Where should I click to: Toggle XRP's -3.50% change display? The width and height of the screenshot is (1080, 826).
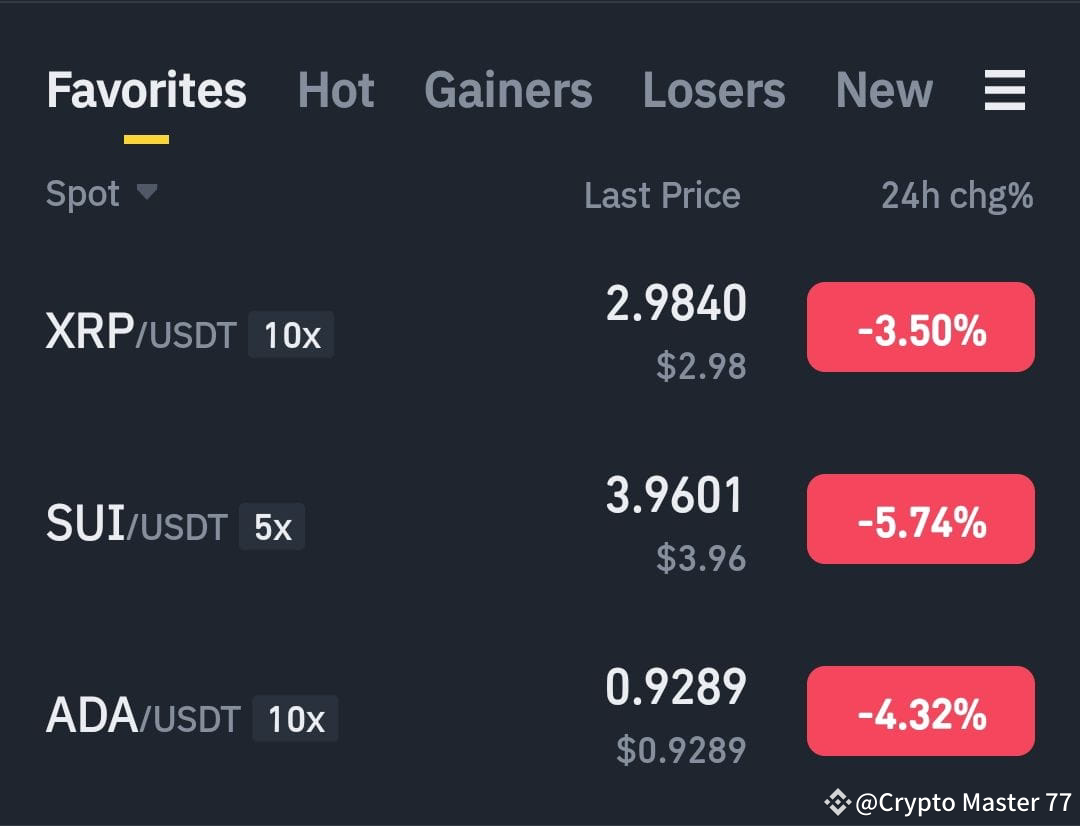(920, 327)
